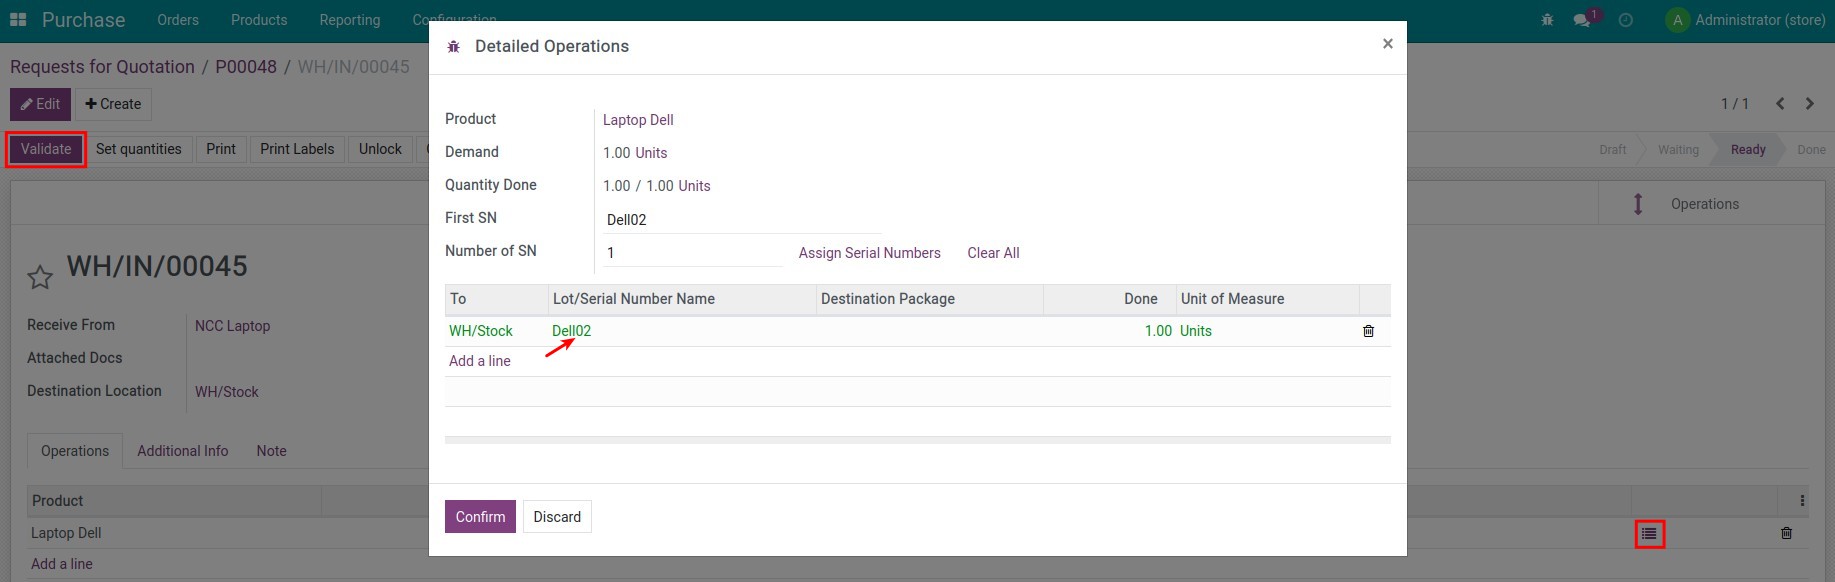This screenshot has width=1835, height=582.
Task: Open detailed operations list icon for Laptop Dell
Action: (1649, 534)
